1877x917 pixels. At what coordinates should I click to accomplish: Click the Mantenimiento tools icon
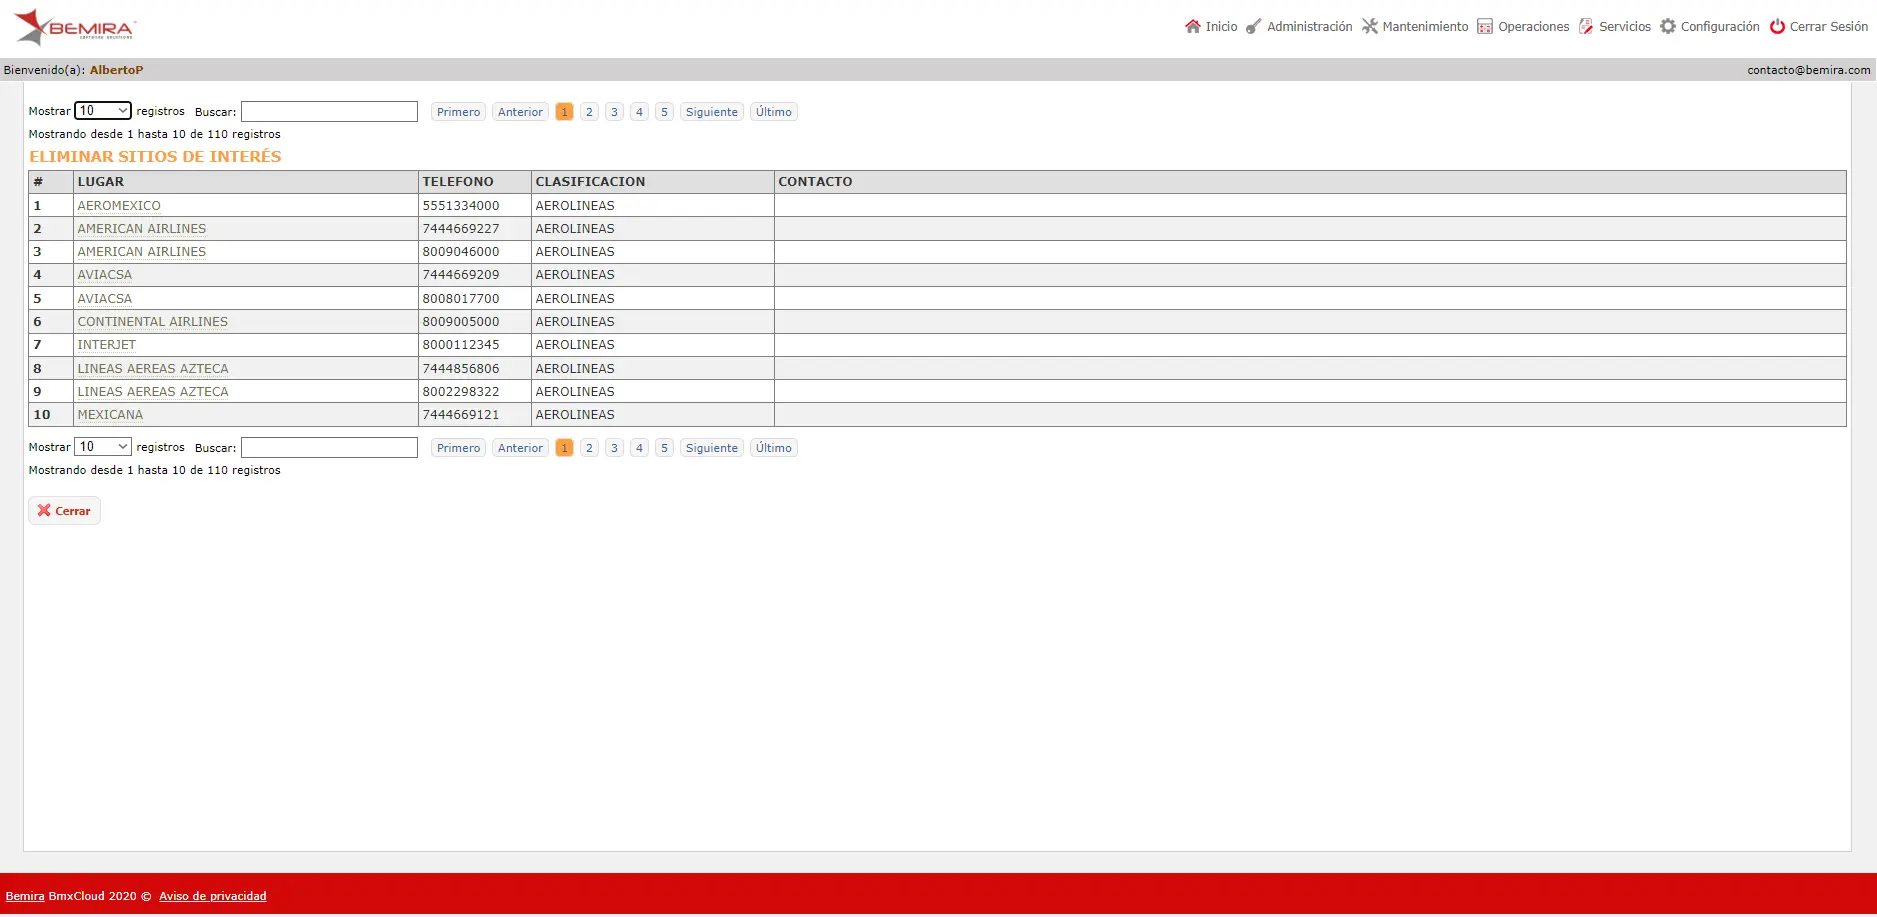click(x=1369, y=27)
